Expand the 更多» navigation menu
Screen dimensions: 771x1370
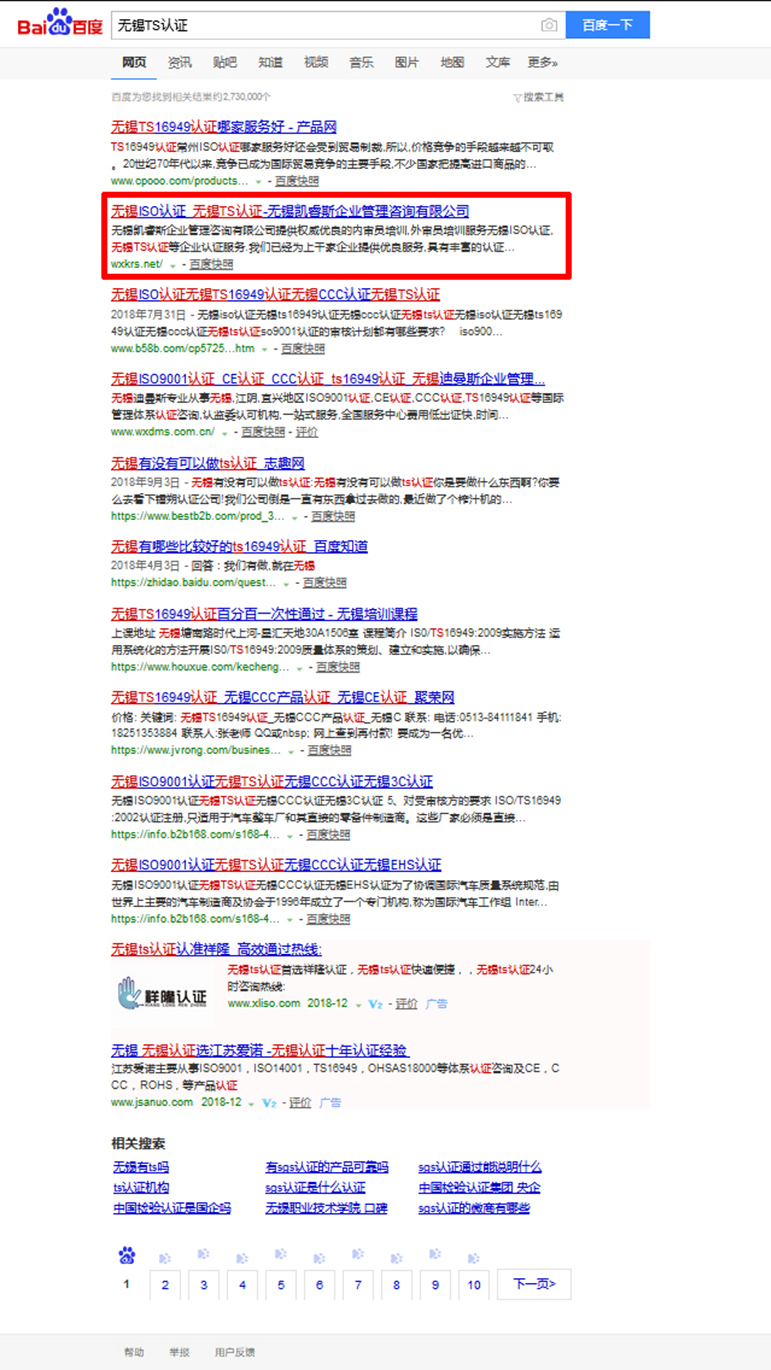543,63
